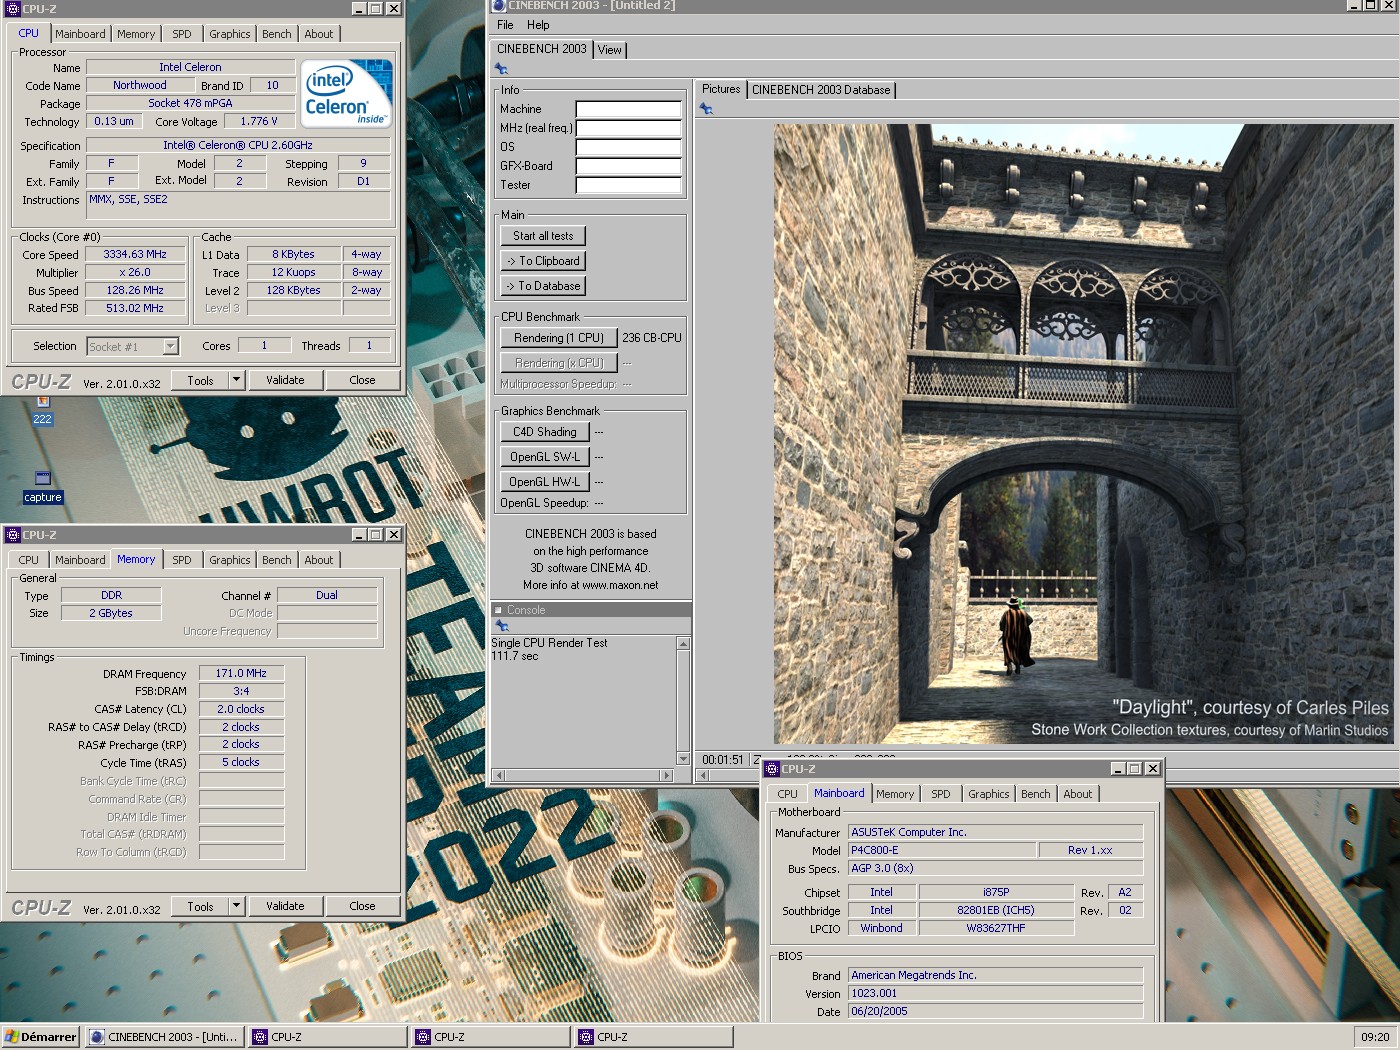The width and height of the screenshot is (1400, 1050).
Task: Open Bench tab in top CPU-Z window
Action: coord(277,34)
